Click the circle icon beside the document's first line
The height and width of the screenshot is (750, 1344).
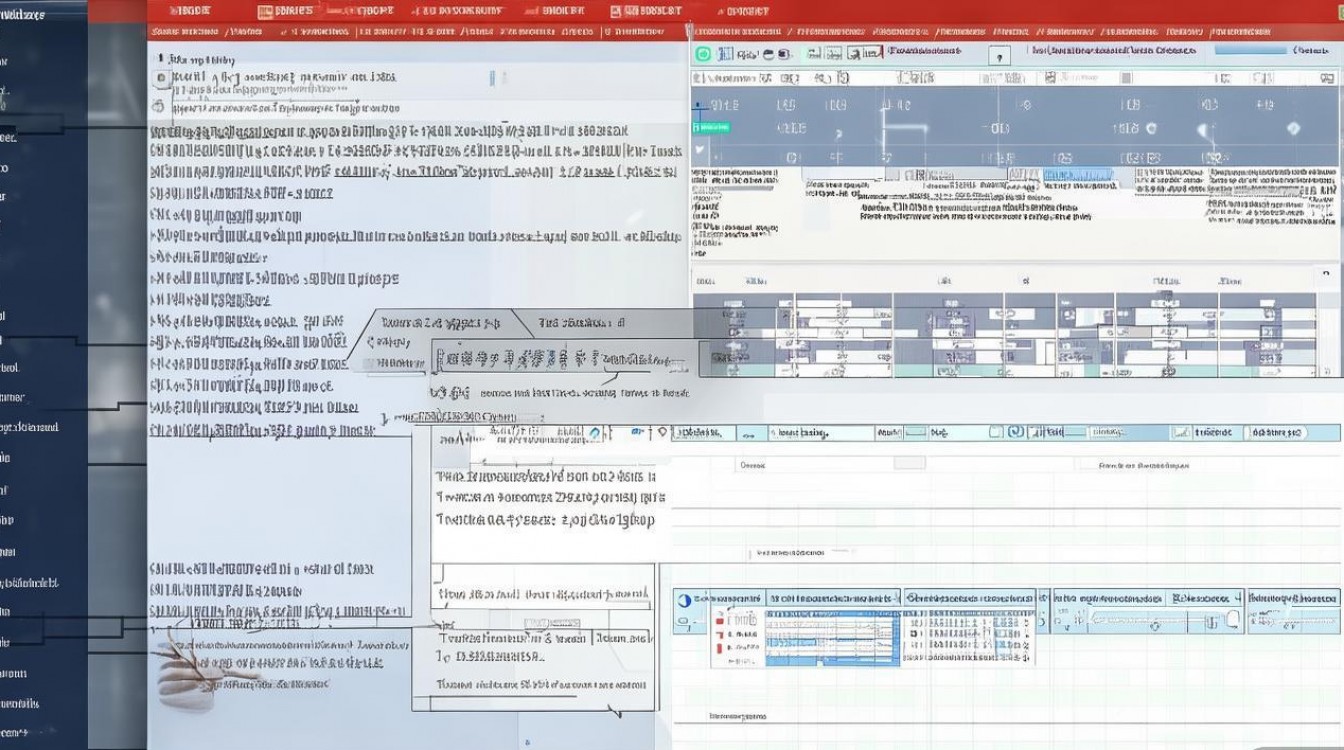pyautogui.click(x=161, y=78)
